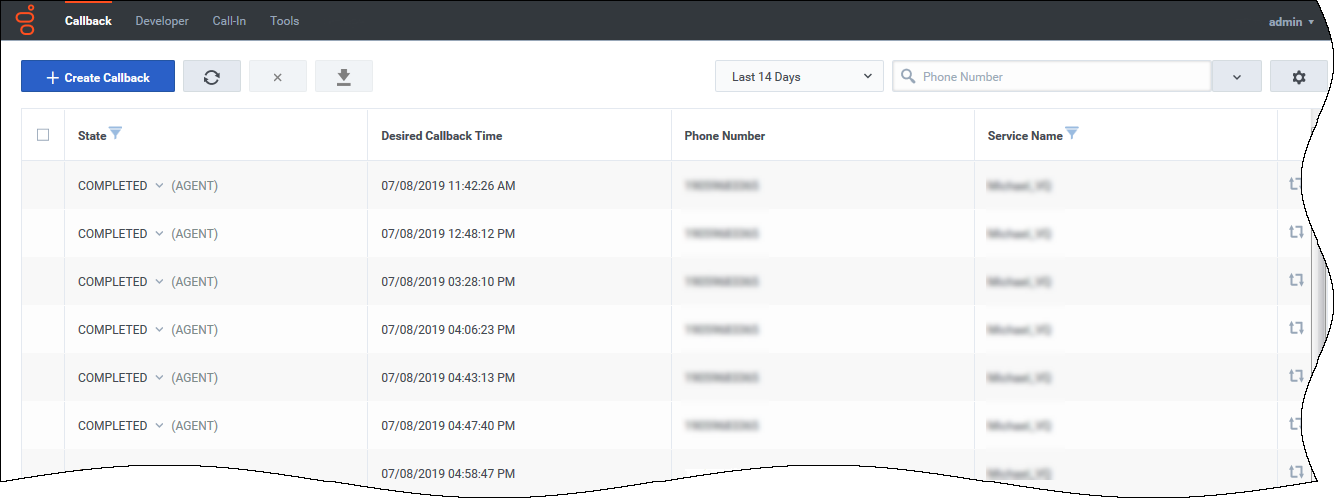
Task: Open the Last 14 Days time range dropdown
Action: [x=799, y=77]
